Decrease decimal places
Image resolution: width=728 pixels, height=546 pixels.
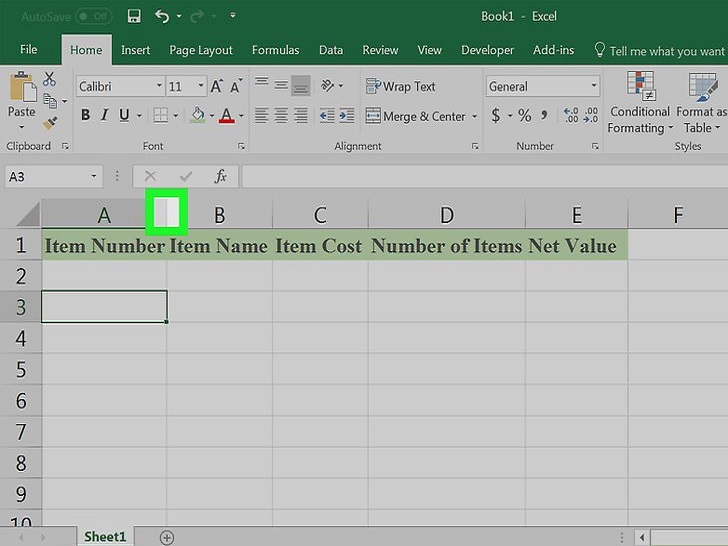pyautogui.click(x=591, y=115)
